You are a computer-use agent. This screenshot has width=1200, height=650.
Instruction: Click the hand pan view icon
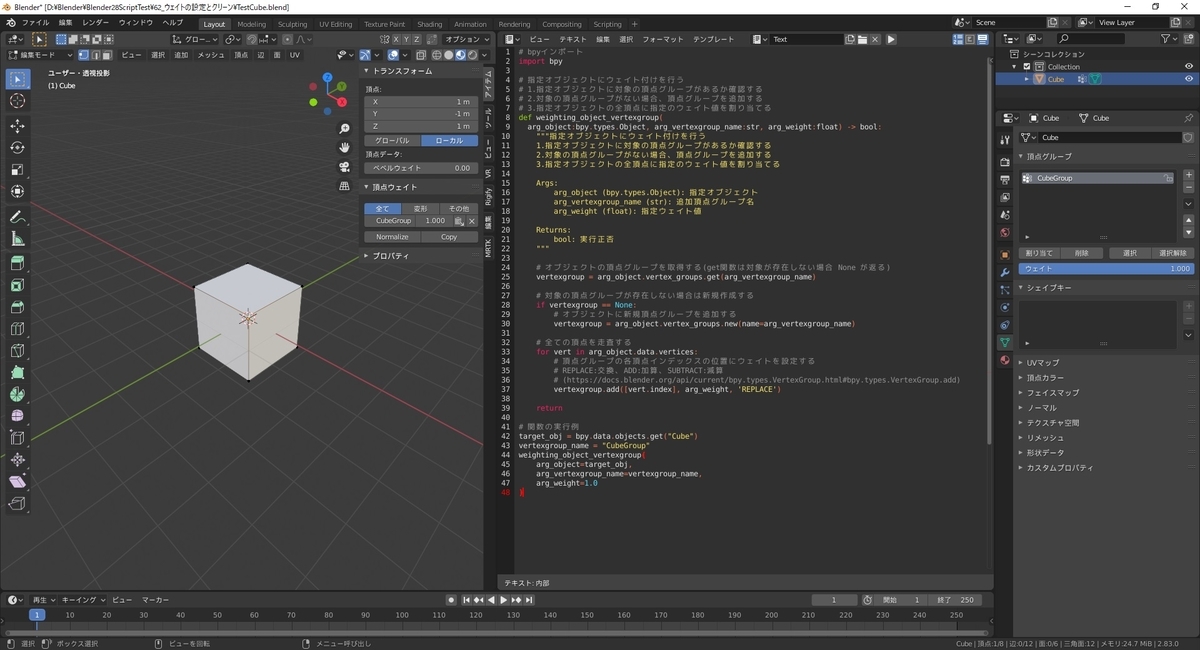(x=344, y=147)
